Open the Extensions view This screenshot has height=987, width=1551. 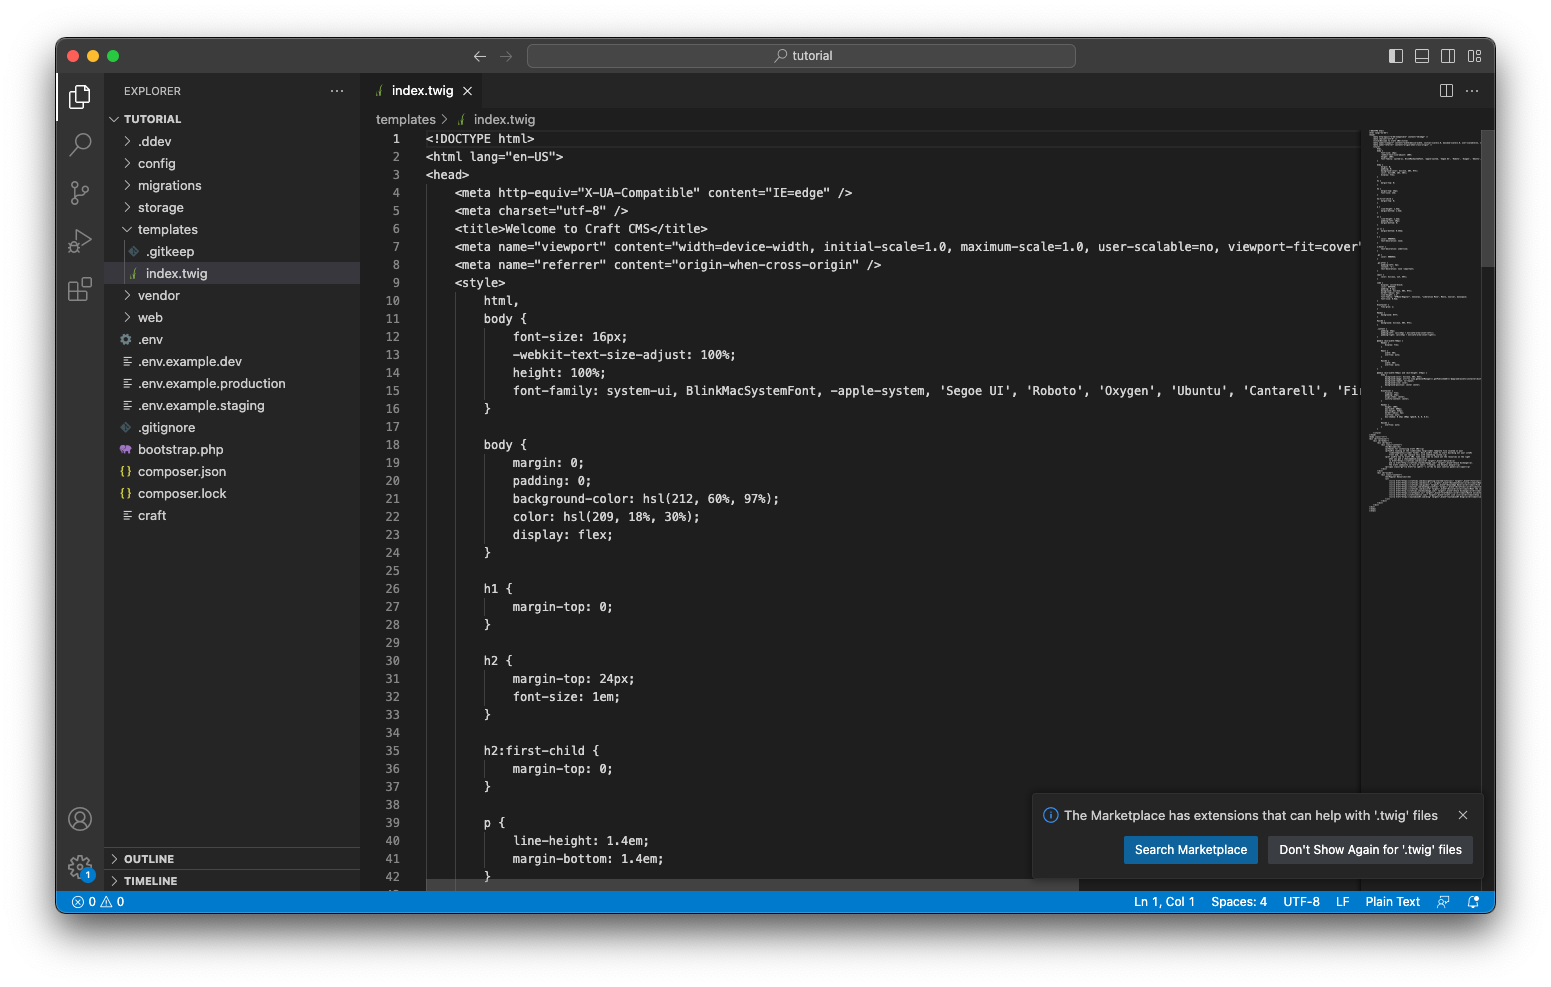click(80, 289)
